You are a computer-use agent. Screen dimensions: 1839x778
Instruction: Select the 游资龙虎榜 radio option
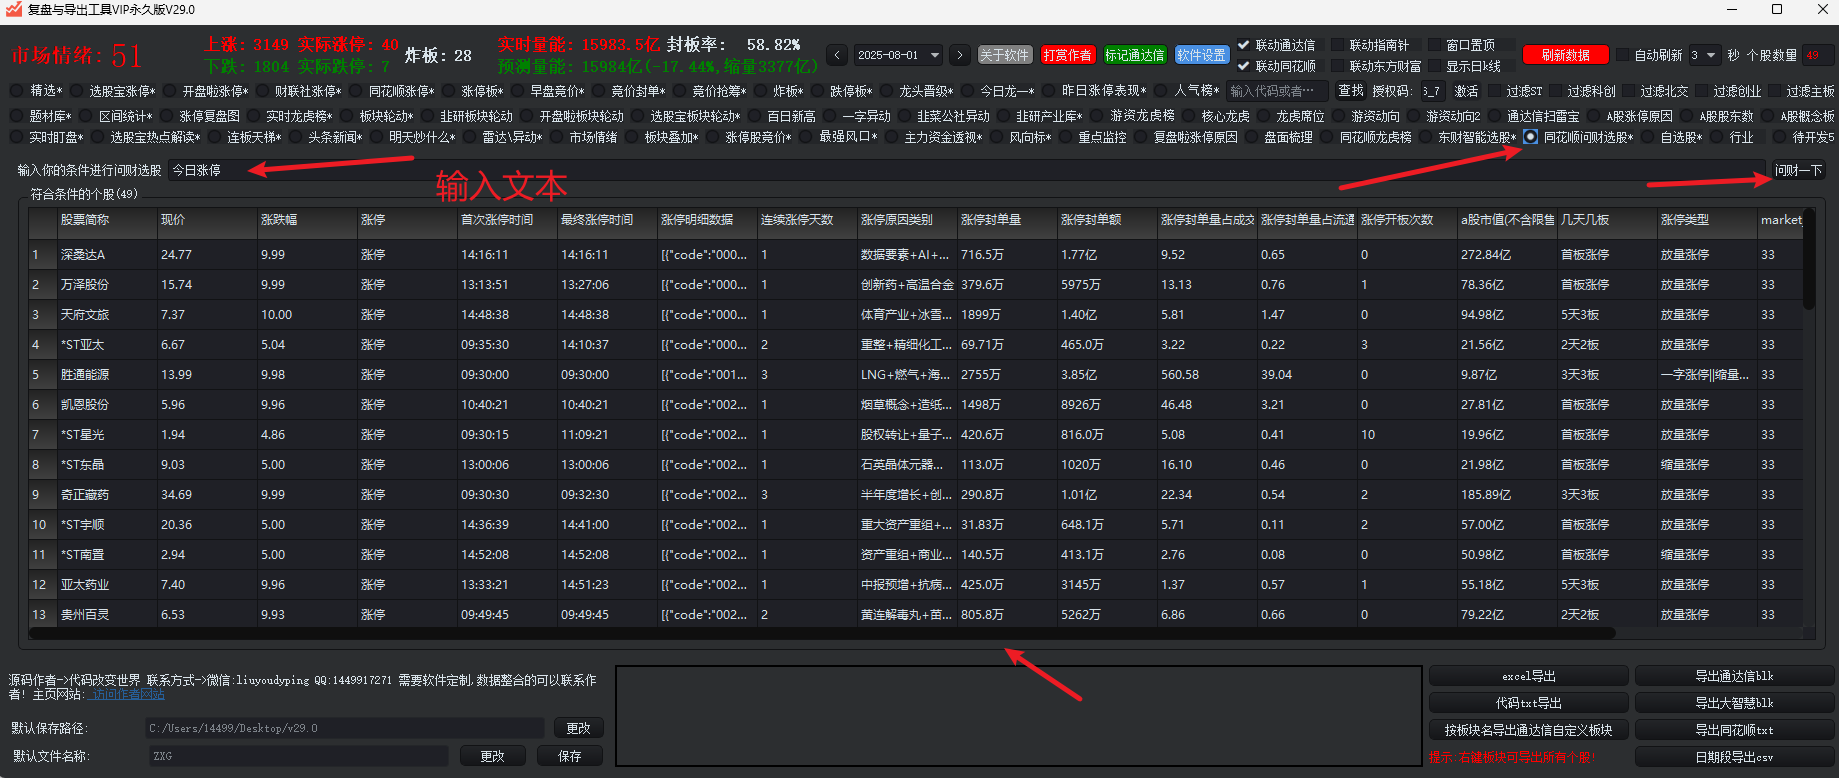pos(1098,116)
